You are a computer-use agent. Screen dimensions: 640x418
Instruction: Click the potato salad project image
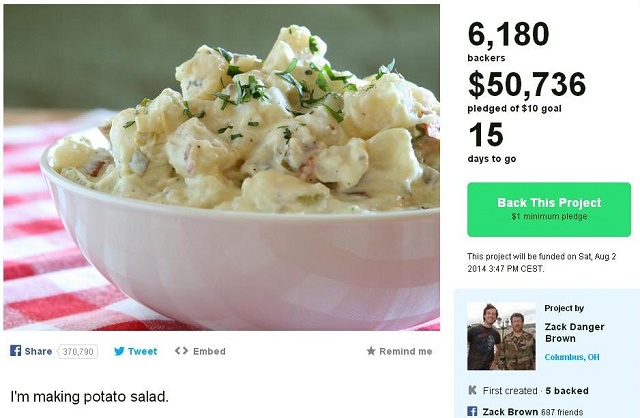coord(221,166)
